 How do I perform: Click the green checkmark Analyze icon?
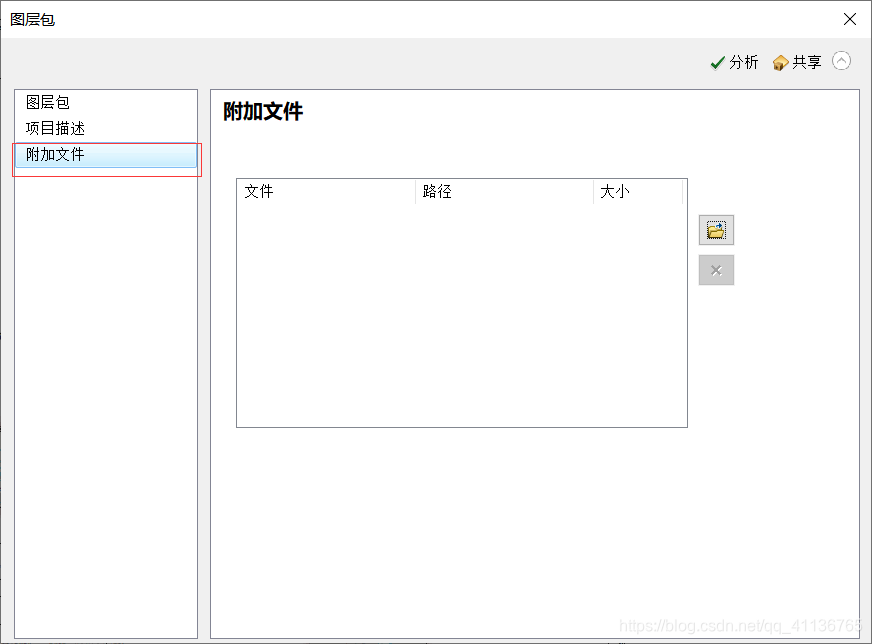click(718, 61)
